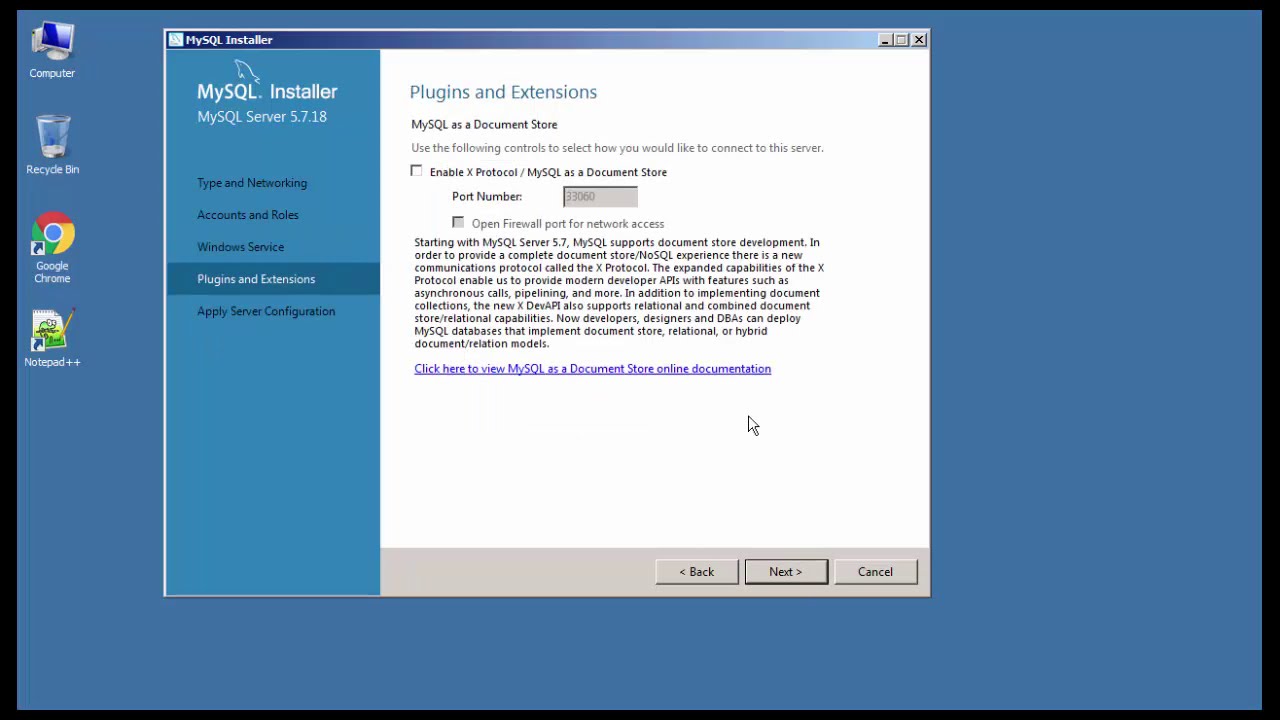The width and height of the screenshot is (1280, 720).
Task: Click the Back button
Action: pos(697,572)
